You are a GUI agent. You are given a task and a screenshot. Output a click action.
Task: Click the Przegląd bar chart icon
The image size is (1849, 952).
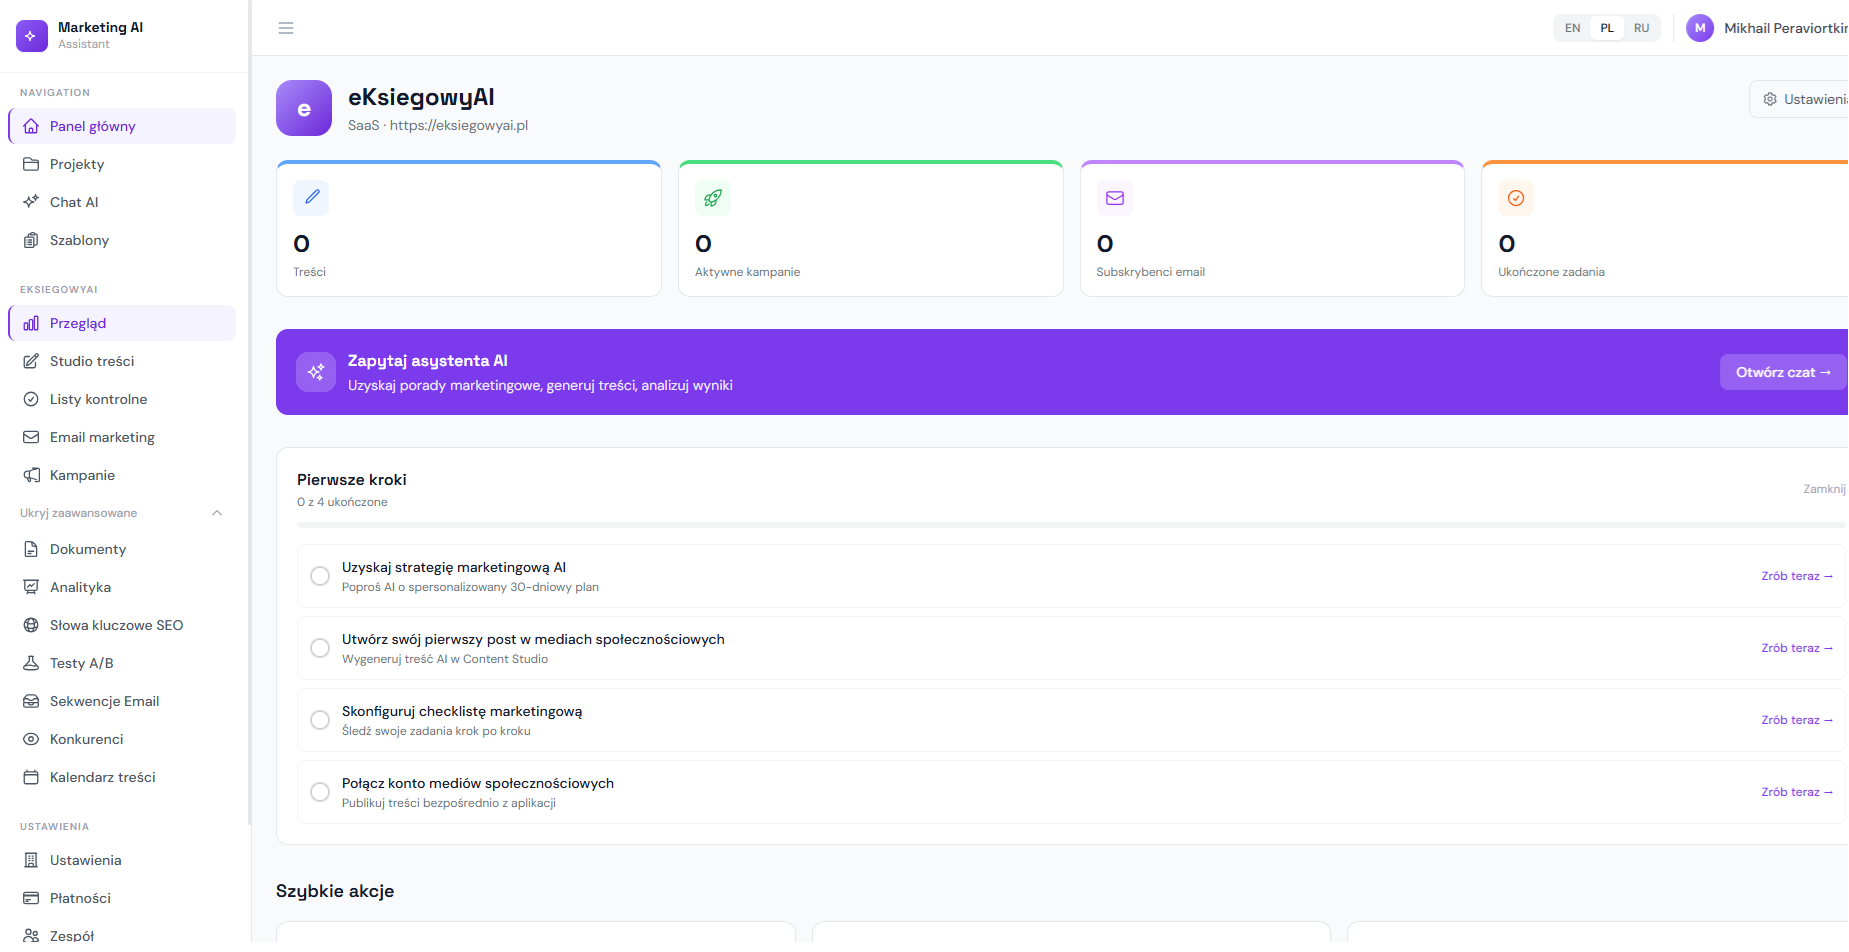coord(31,323)
